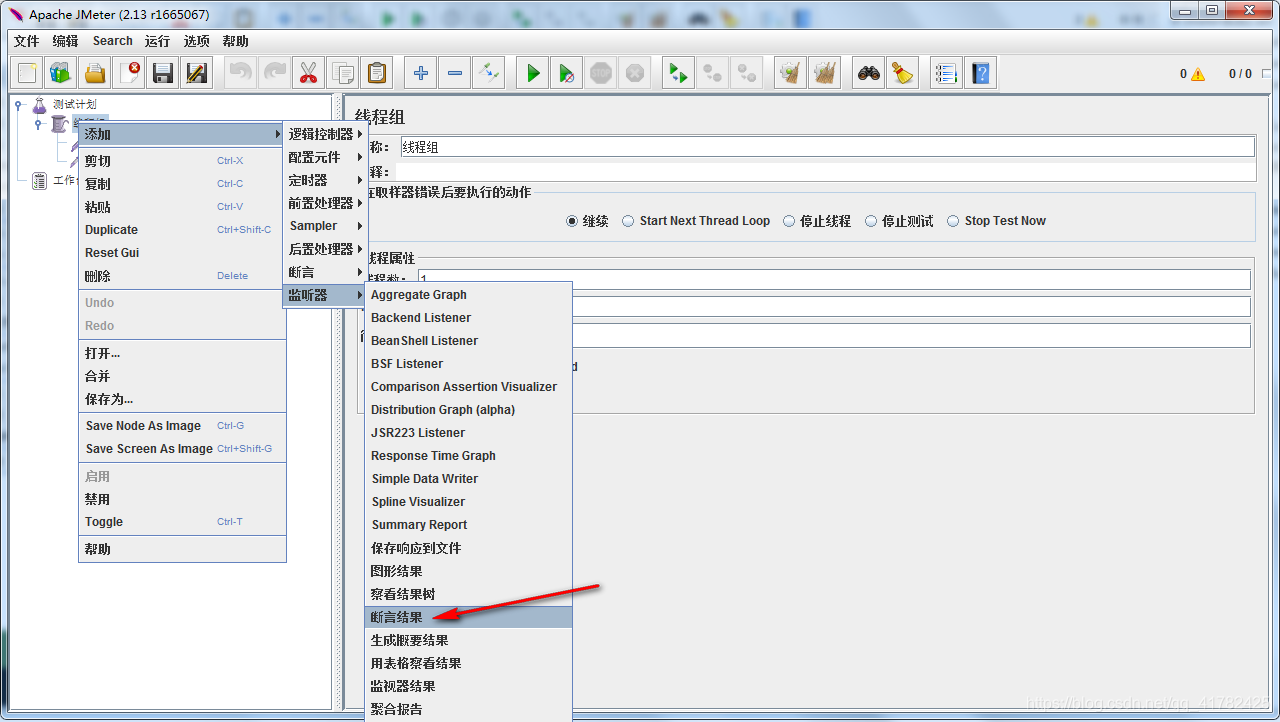This screenshot has height=722, width=1280.
Task: Open the 添加 context submenu
Action: 183,134
